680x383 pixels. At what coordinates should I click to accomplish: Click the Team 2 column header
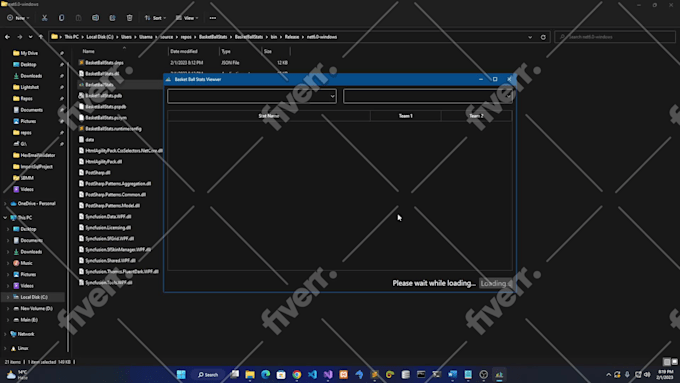click(x=476, y=116)
